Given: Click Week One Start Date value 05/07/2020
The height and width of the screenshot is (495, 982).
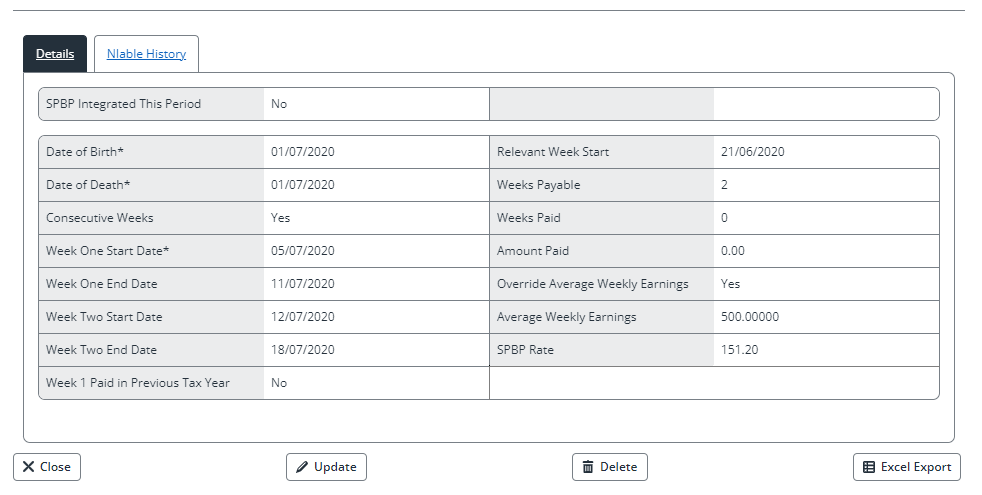Looking at the screenshot, I should pyautogui.click(x=303, y=251).
